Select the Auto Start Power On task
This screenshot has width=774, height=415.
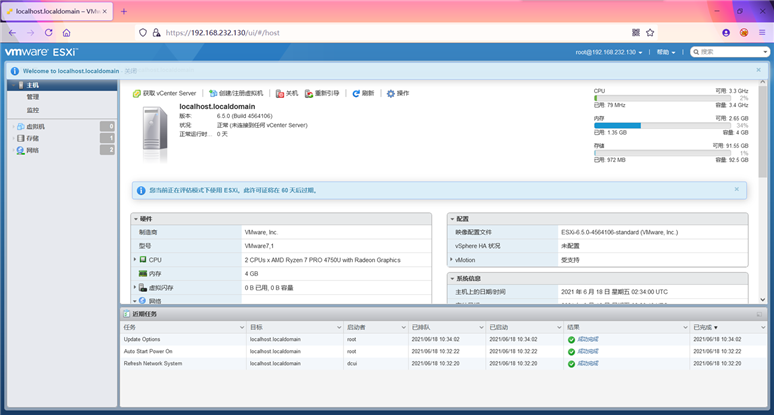coord(444,351)
